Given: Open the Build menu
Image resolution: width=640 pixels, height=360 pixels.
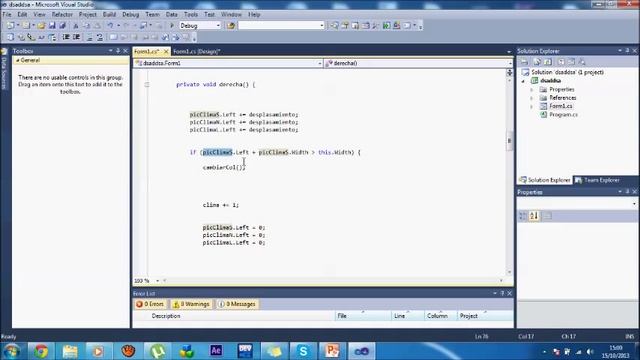Looking at the screenshot, I should (109, 14).
